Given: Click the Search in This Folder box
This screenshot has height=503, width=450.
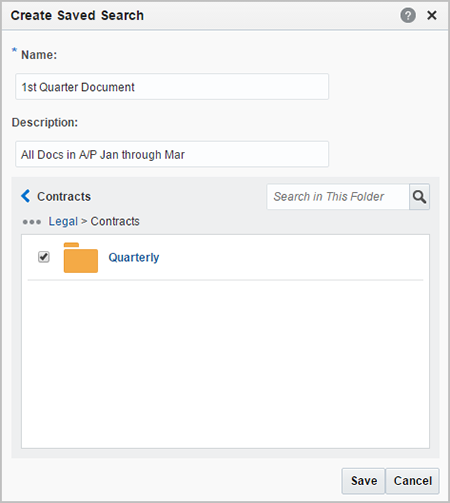Looking at the screenshot, I should coord(338,197).
